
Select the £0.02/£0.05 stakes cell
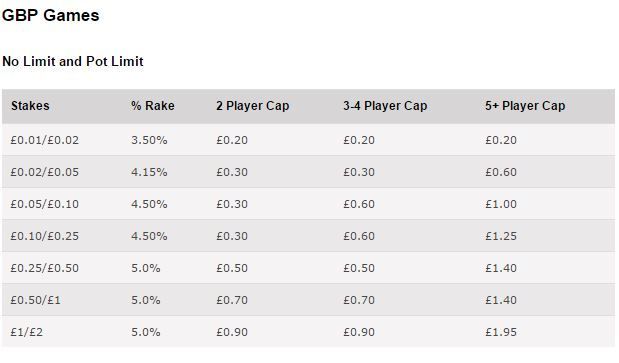[45, 172]
